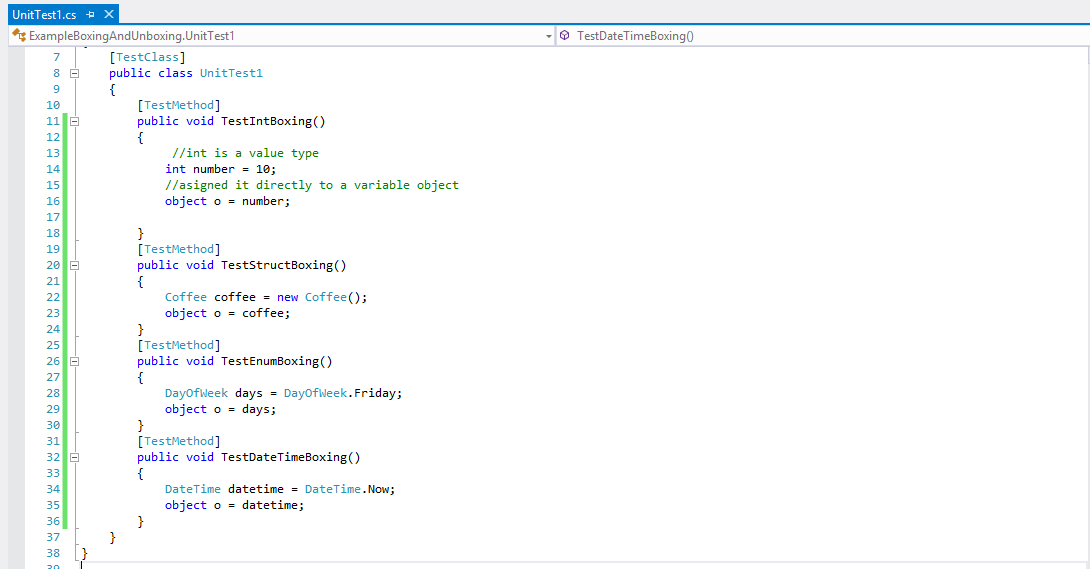Click the comment '//asigned it directly to a variable object'
The image size is (1090, 569).
point(311,185)
